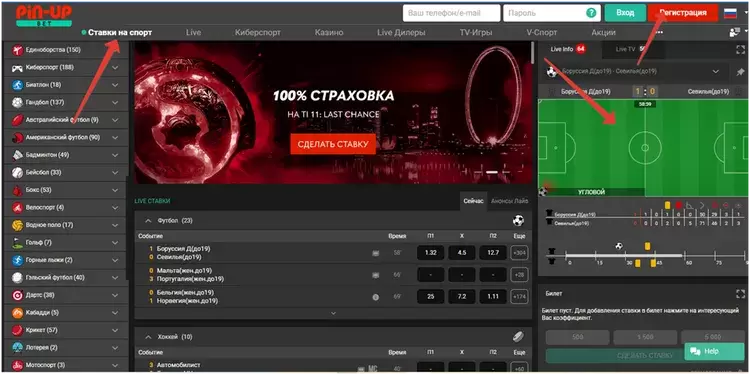Screen dimensions: 750x375
Task: Expand the Гэльский футбол (40) category
Action: (x=115, y=278)
